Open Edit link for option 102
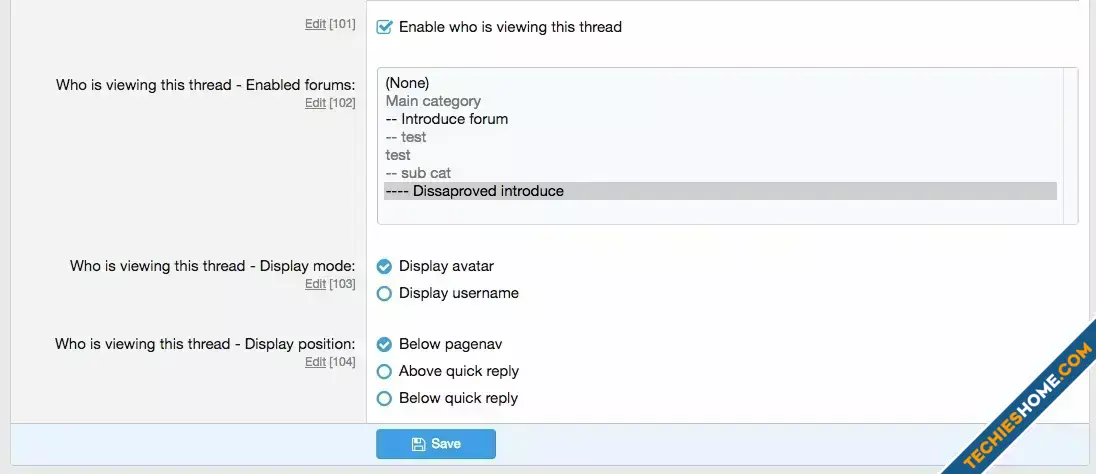 click(x=315, y=103)
